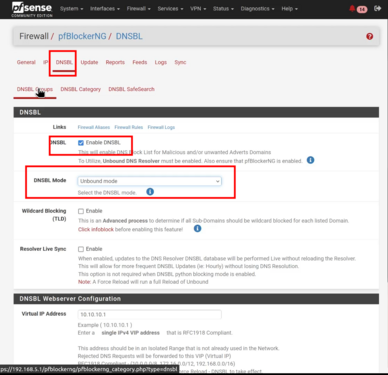Open the notifications bell icon
This screenshot has height=375, width=388.
coord(352,8)
